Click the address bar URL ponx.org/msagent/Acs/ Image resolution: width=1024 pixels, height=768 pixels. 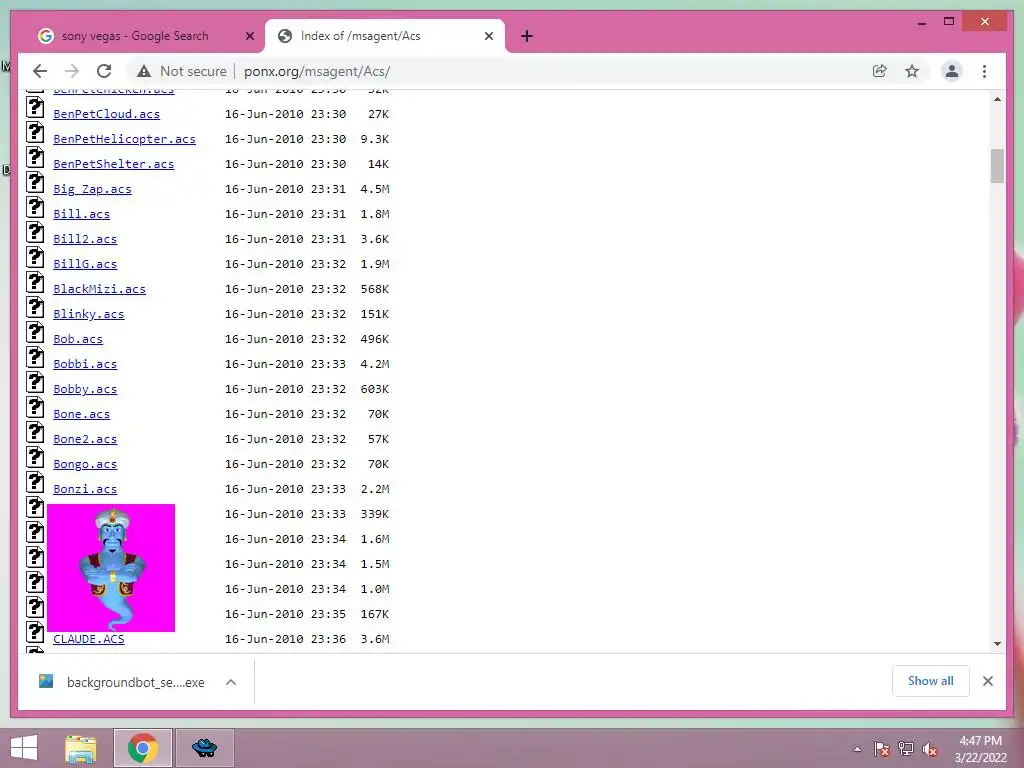tap(317, 71)
